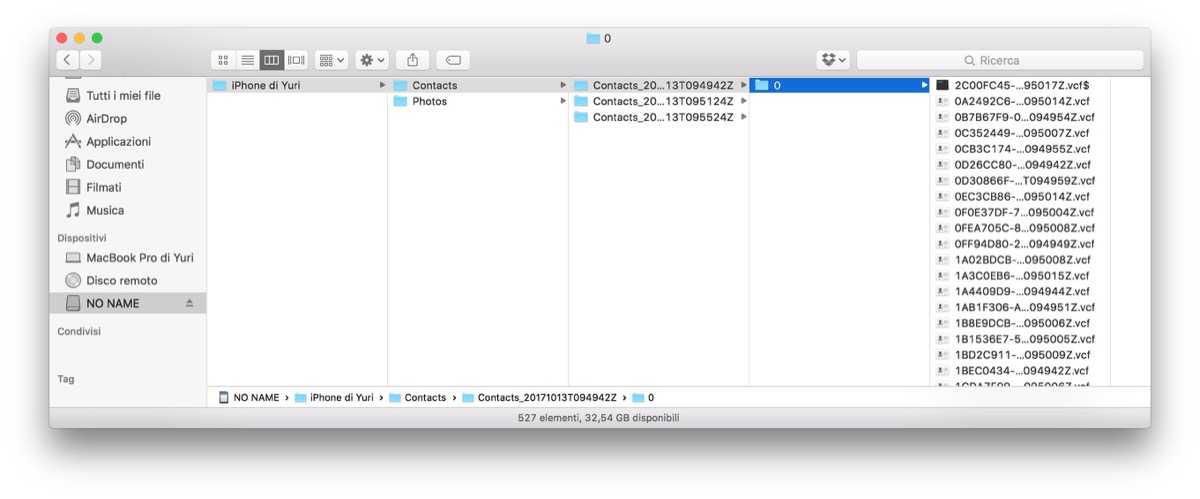1200x499 pixels.
Task: Select file 0D30866F-...T094959Z.vcf
Action: [1021, 181]
